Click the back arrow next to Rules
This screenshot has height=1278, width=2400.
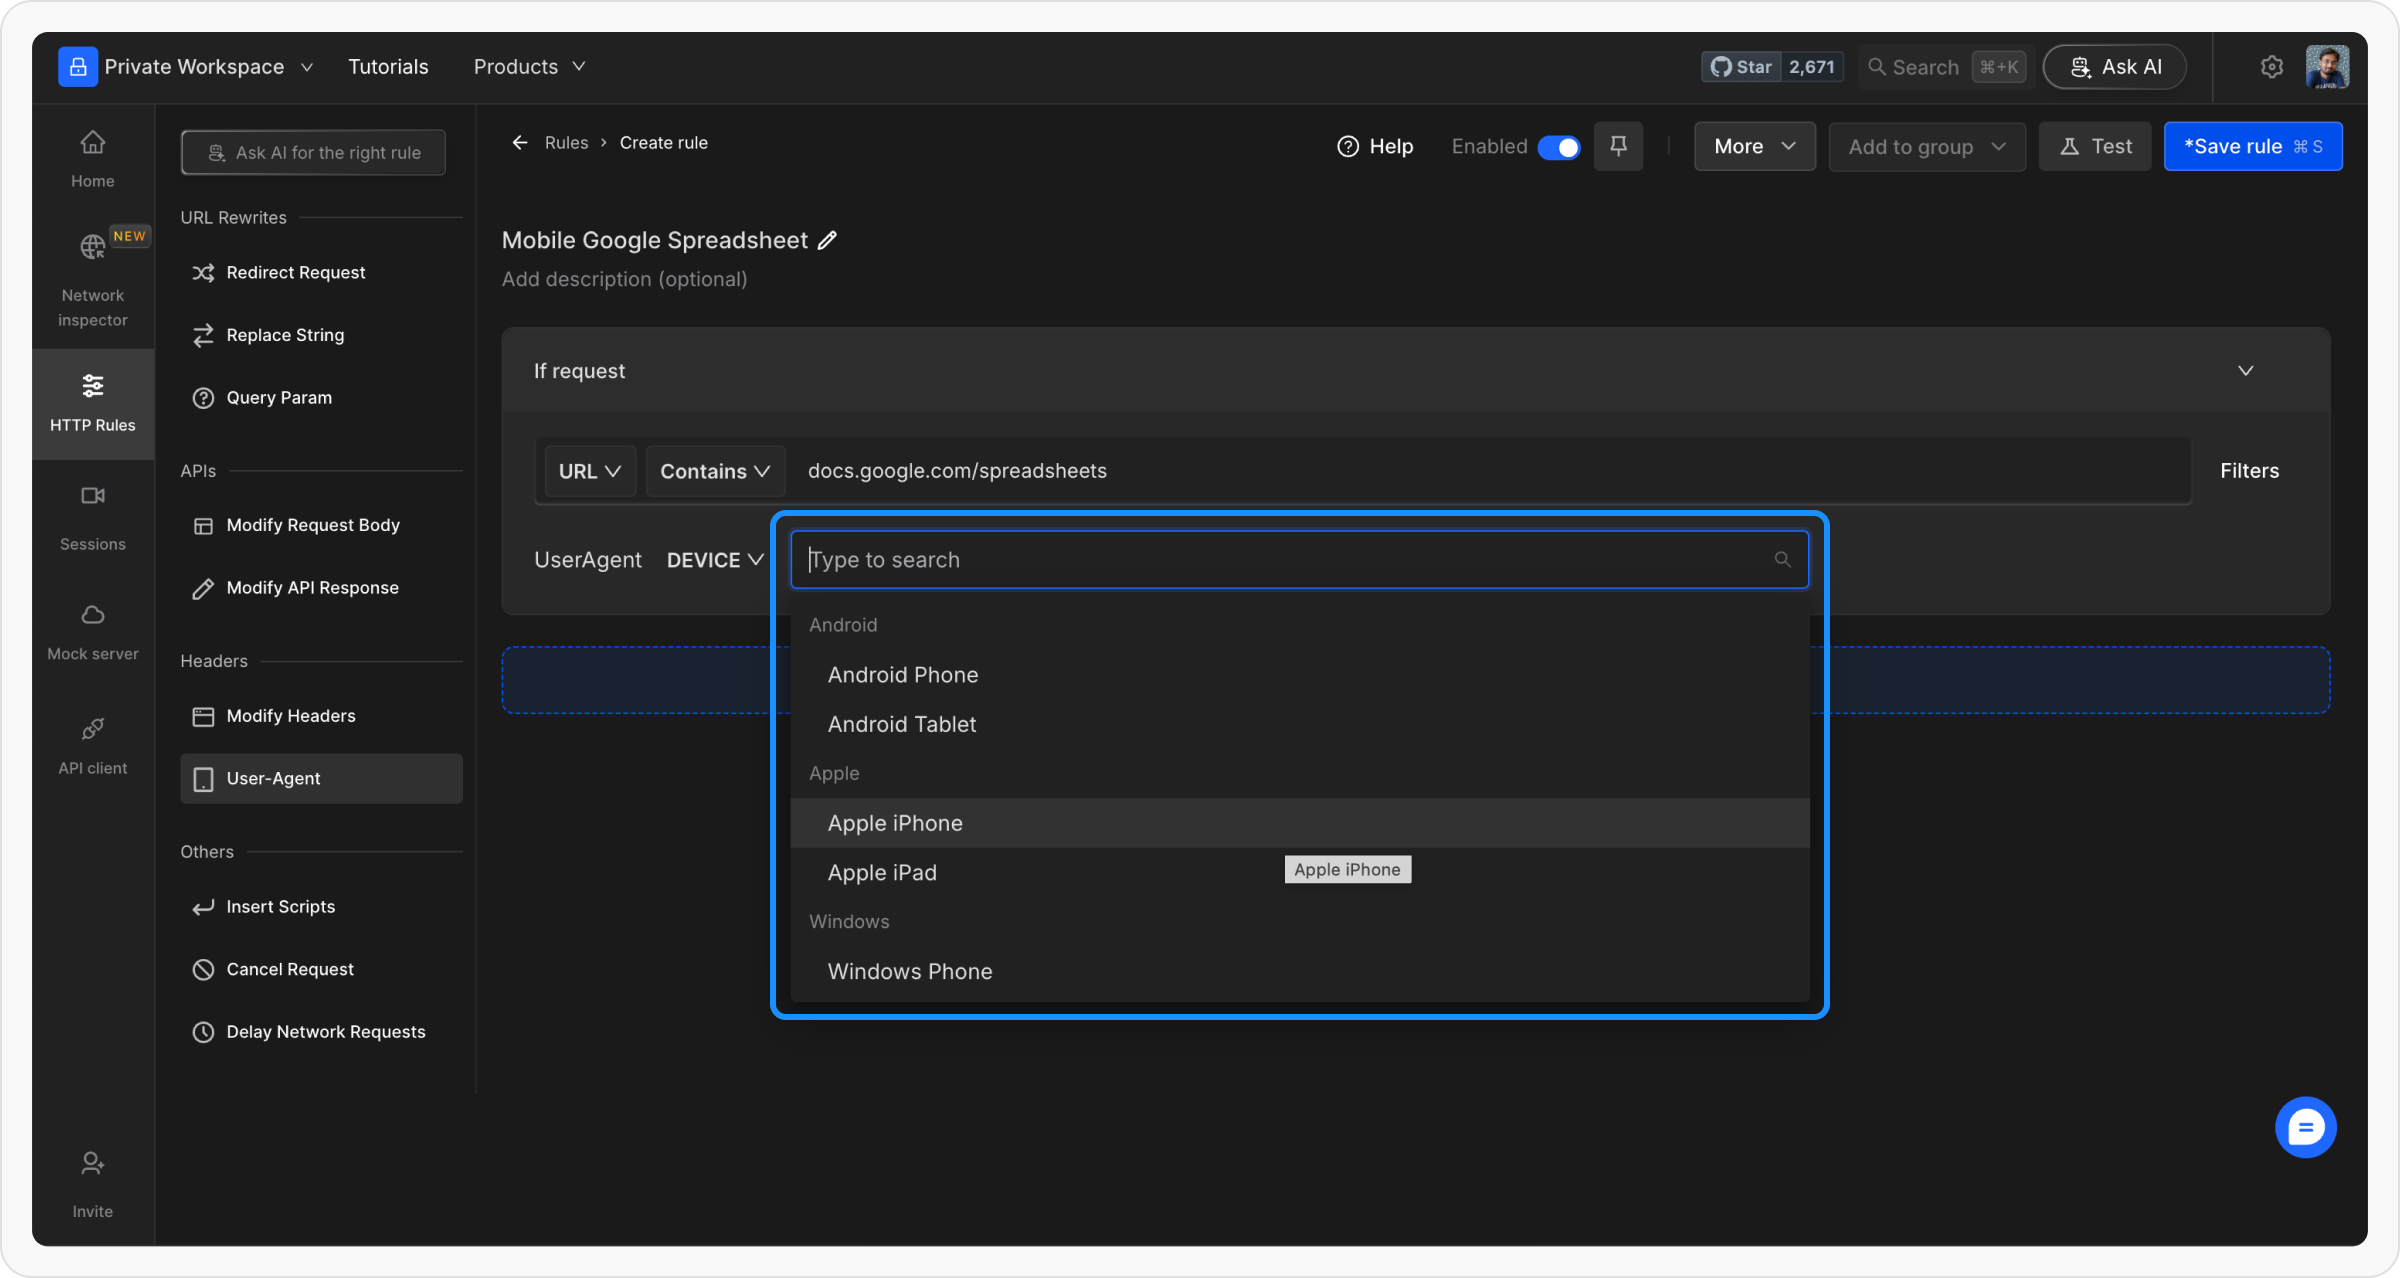click(520, 143)
